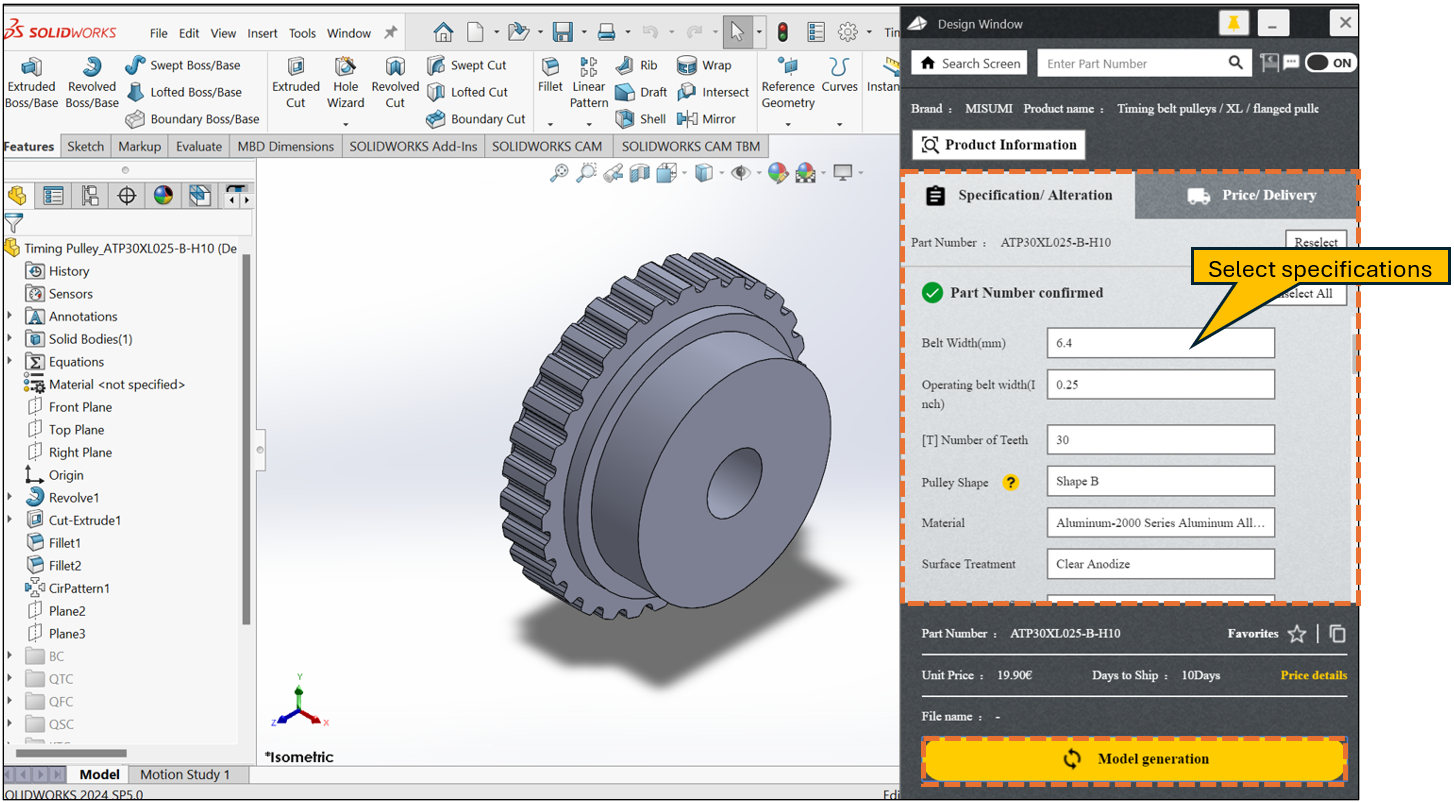Switch to the Price/ Delivery tab
This screenshot has width=1454, height=802.
[x=1250, y=196]
